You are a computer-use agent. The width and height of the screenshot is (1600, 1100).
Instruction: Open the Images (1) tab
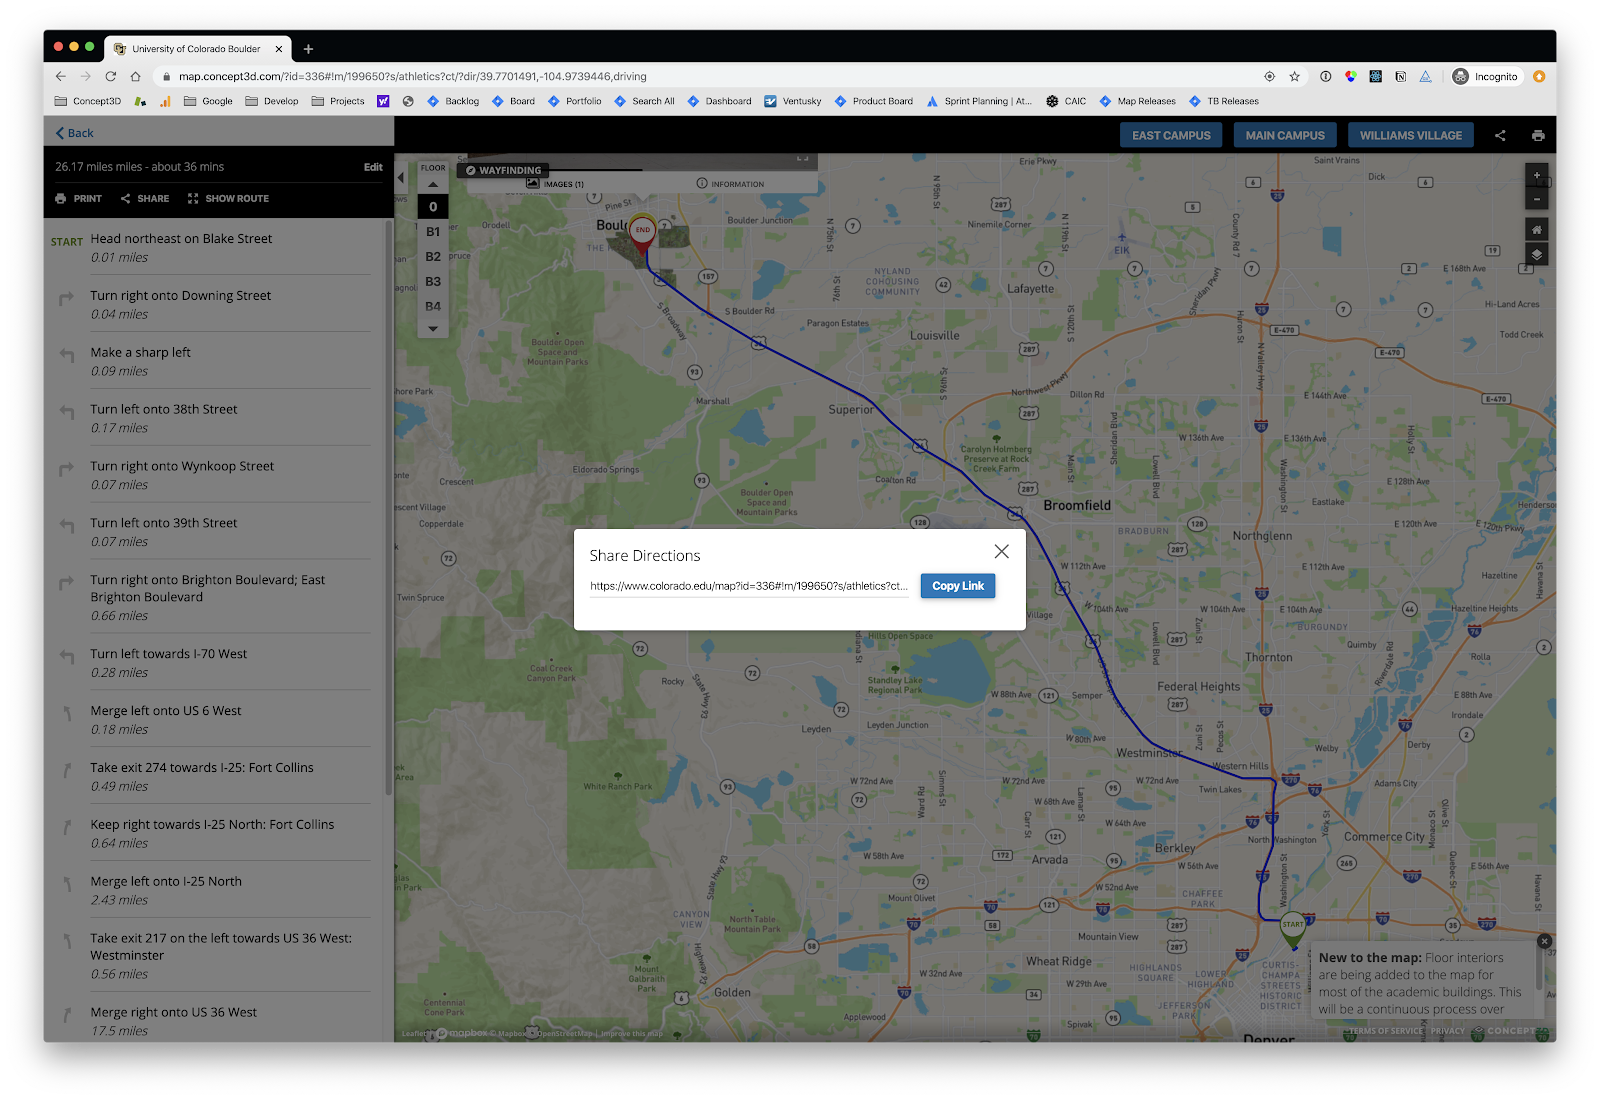(555, 184)
